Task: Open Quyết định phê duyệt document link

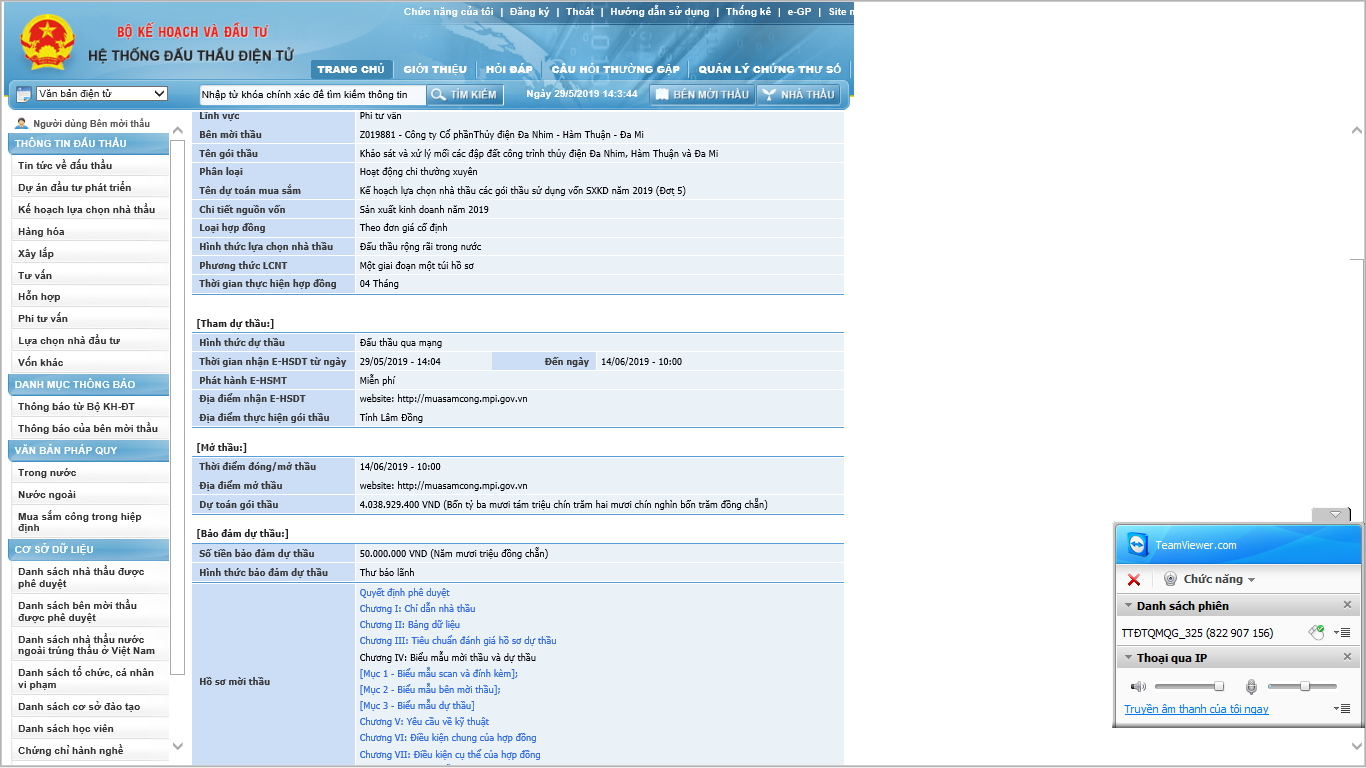Action: pyautogui.click(x=405, y=592)
